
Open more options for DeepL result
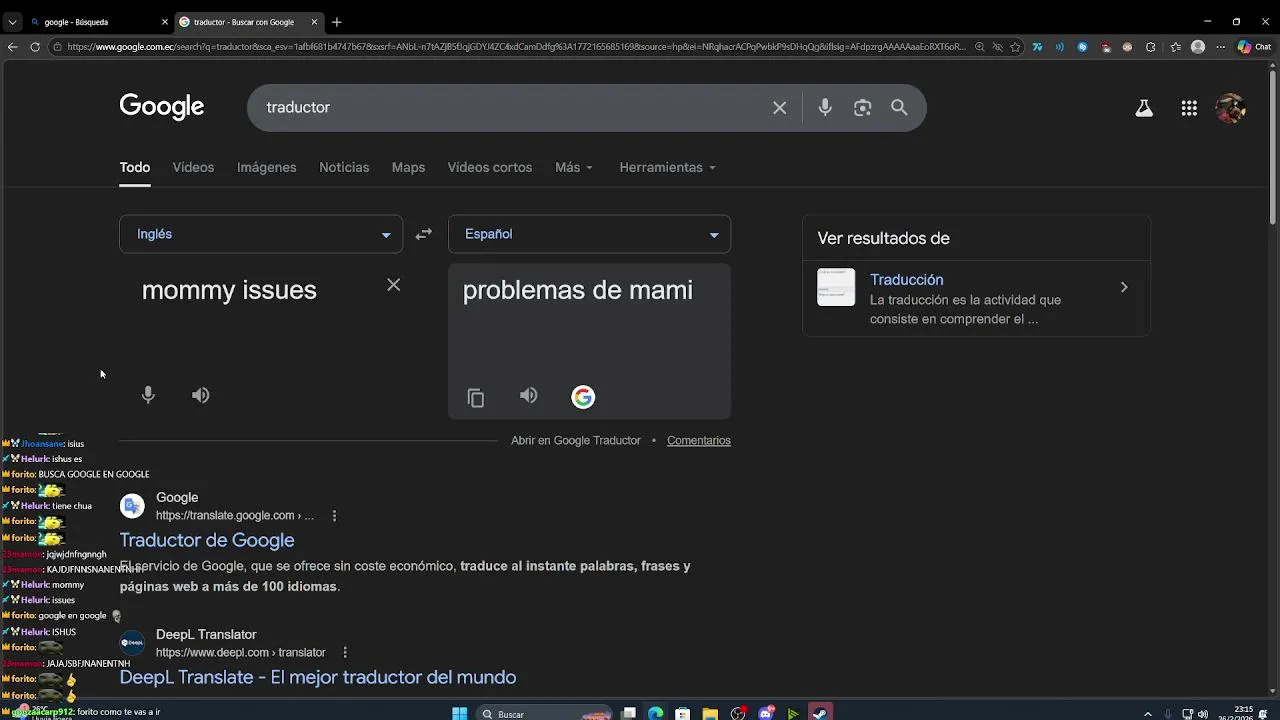coord(345,653)
